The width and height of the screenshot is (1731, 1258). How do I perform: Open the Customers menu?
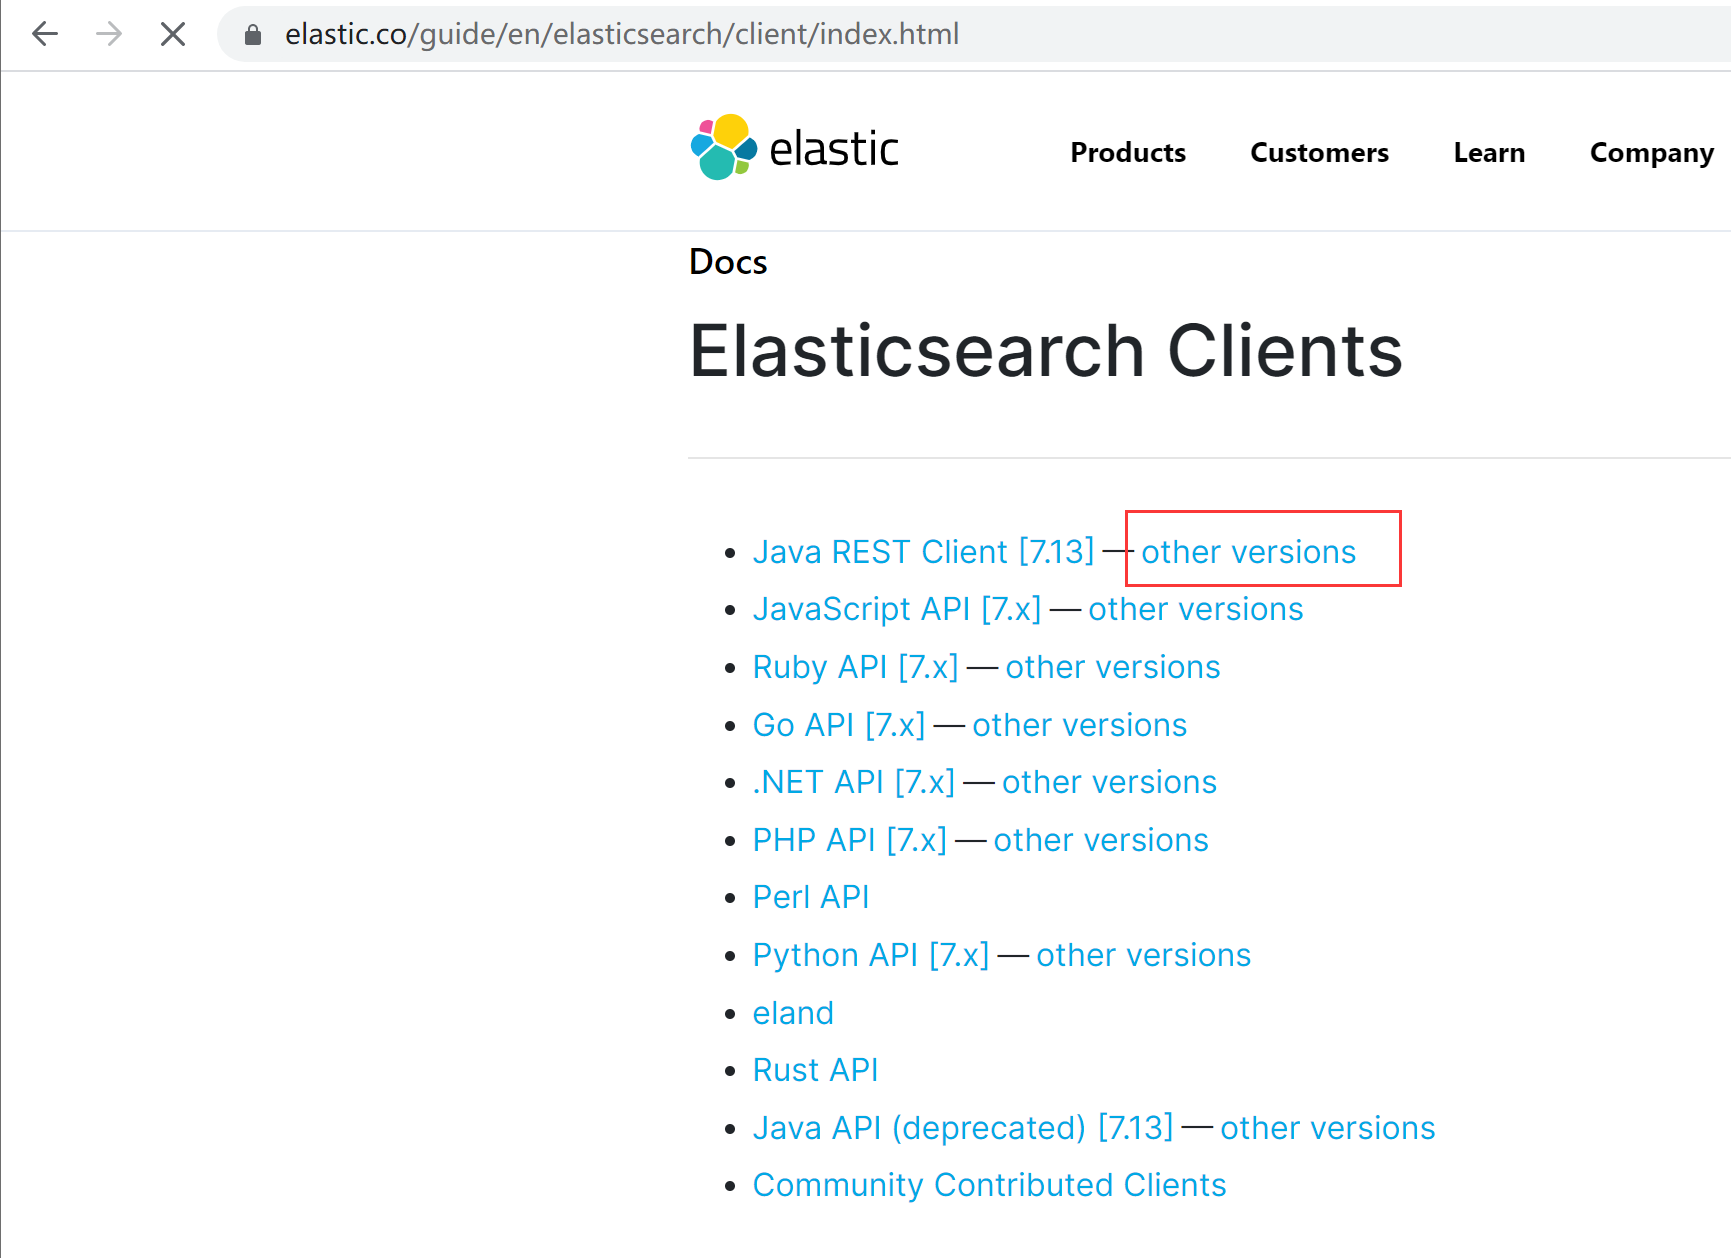pos(1319,152)
